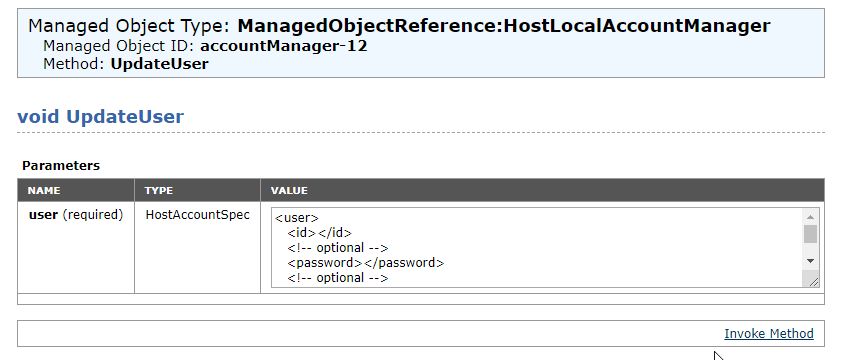Click the Managed Object ID accountManager-12 text
This screenshot has height=360, width=842.
(205, 46)
